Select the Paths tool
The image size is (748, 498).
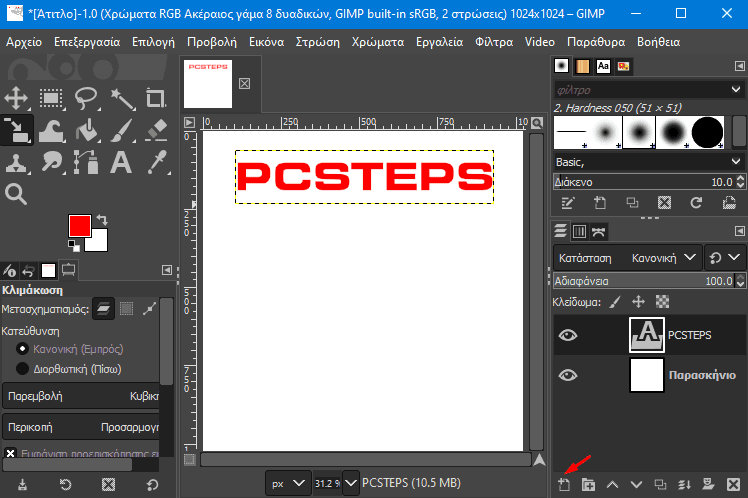click(86, 162)
